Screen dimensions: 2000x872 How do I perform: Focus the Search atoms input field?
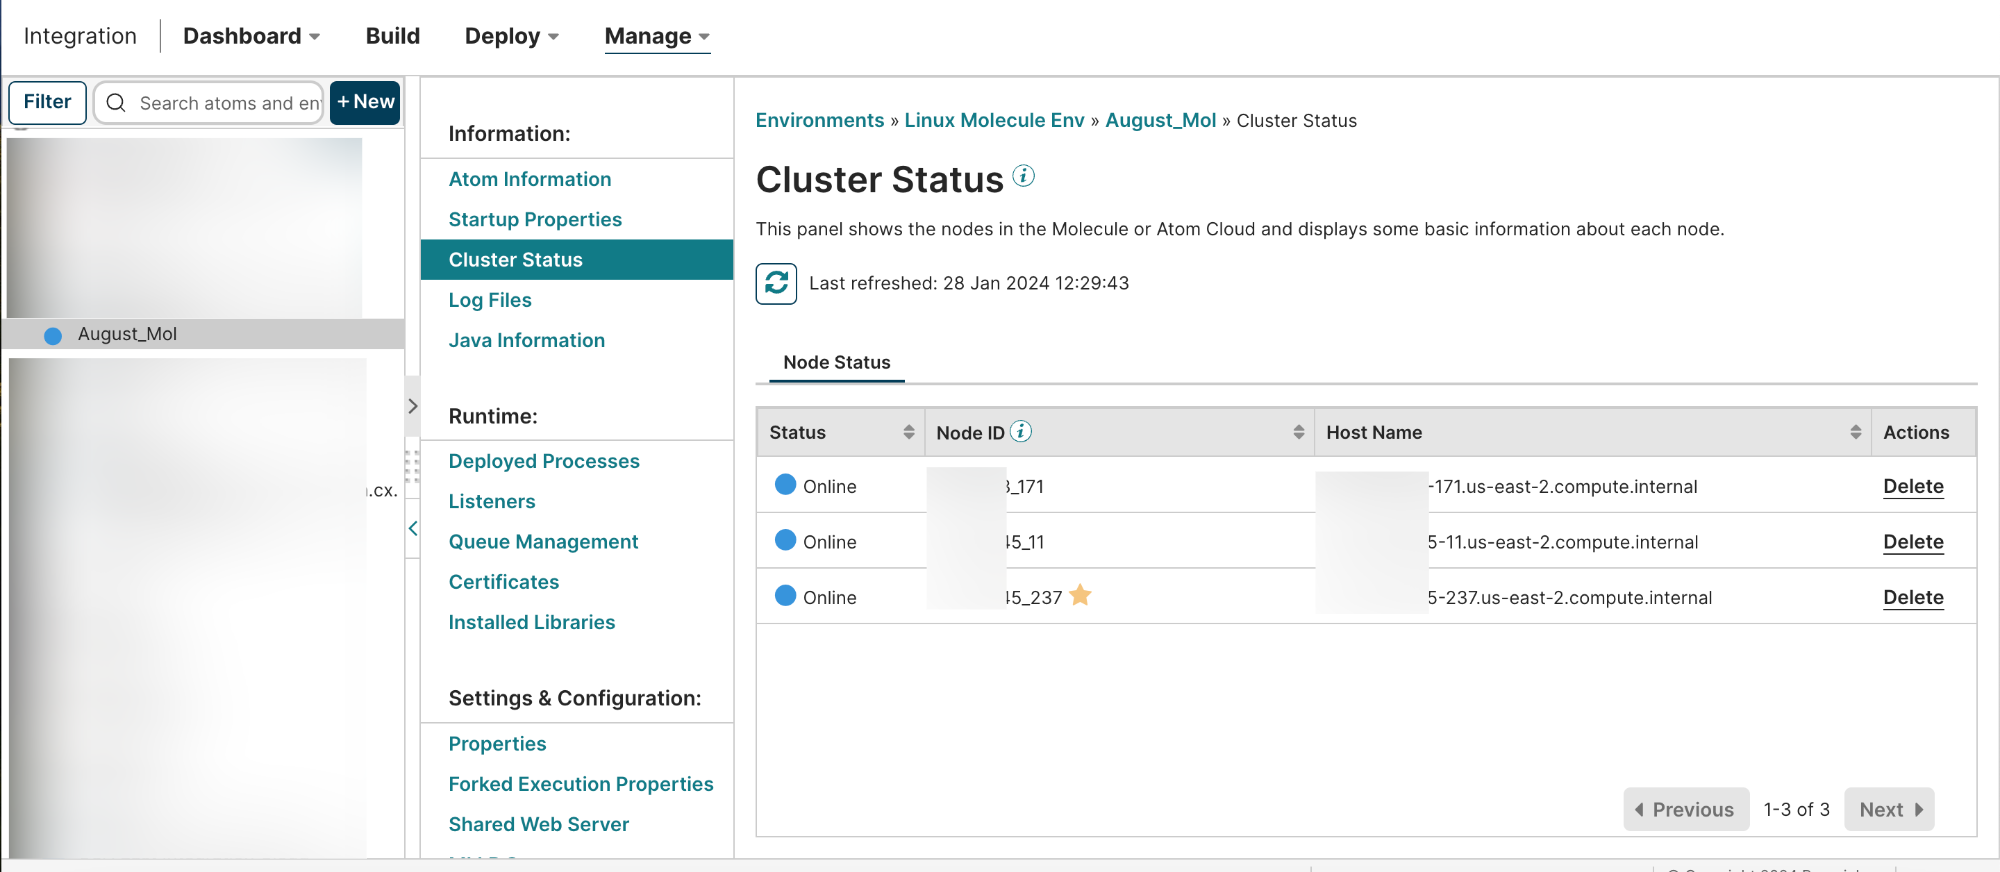point(228,103)
